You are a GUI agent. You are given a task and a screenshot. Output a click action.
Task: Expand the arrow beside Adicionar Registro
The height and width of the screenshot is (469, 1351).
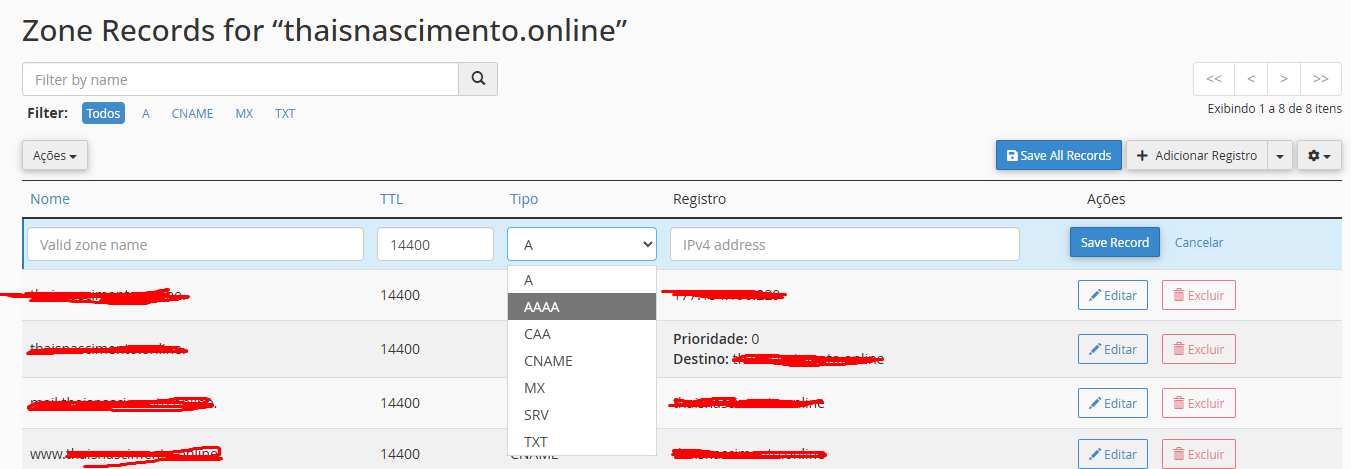1280,155
